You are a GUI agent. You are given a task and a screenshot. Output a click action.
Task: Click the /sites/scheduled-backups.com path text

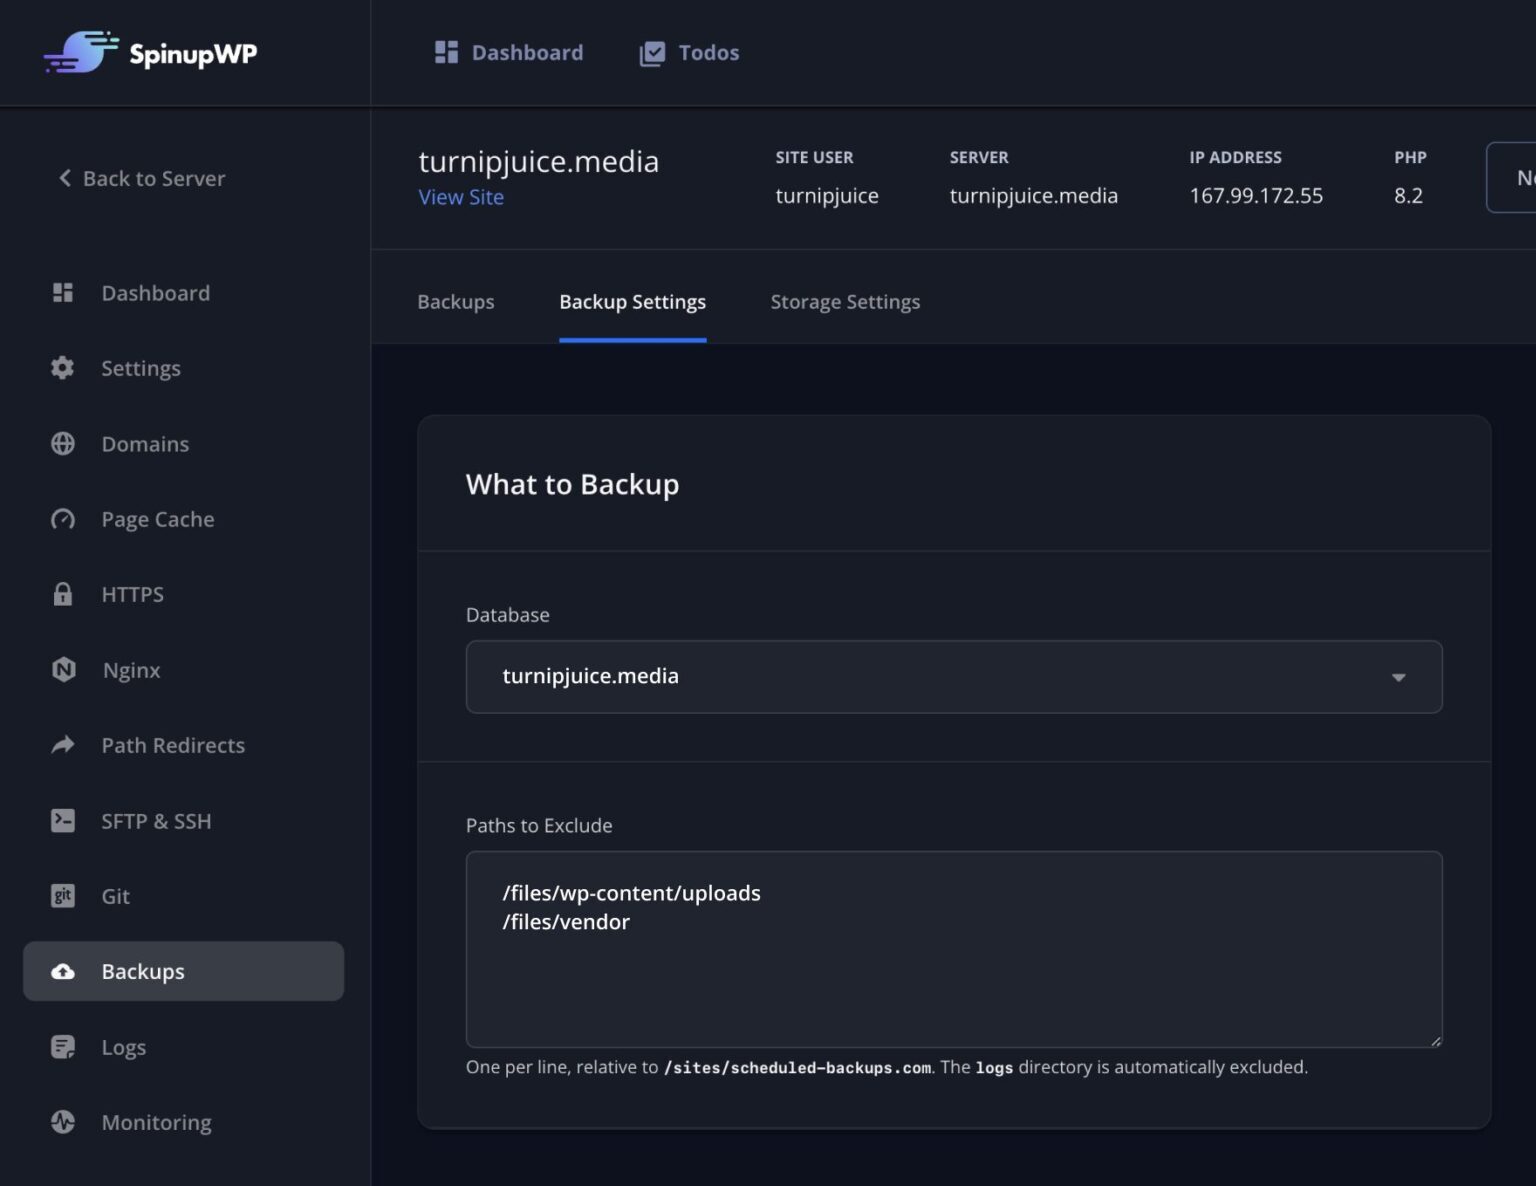point(797,1067)
